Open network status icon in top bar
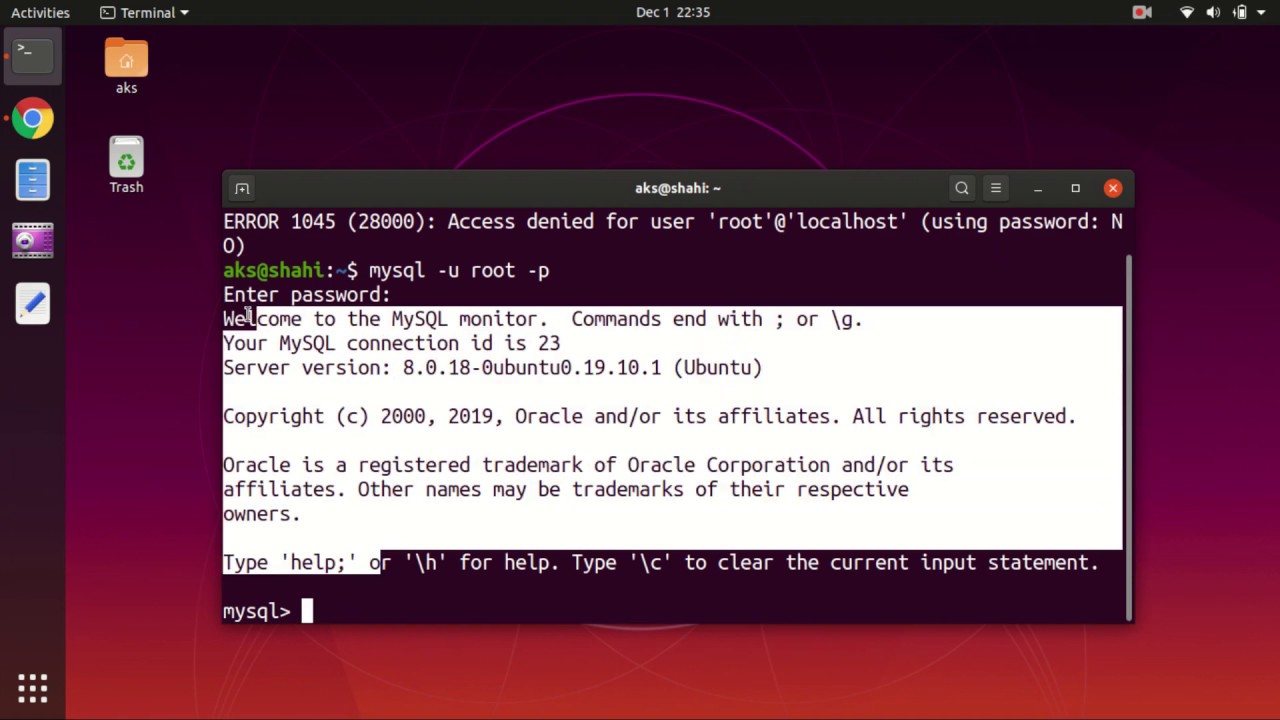 point(1187,12)
